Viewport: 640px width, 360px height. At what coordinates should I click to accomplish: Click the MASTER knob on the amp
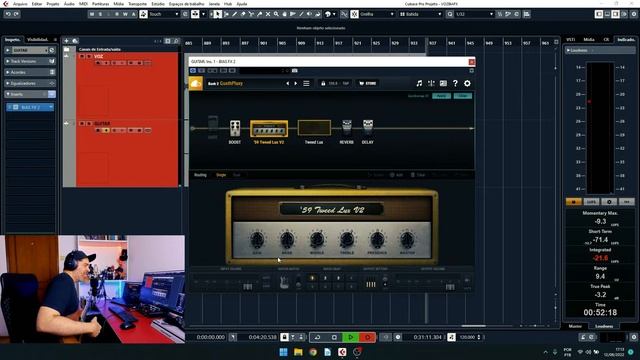[407, 240]
